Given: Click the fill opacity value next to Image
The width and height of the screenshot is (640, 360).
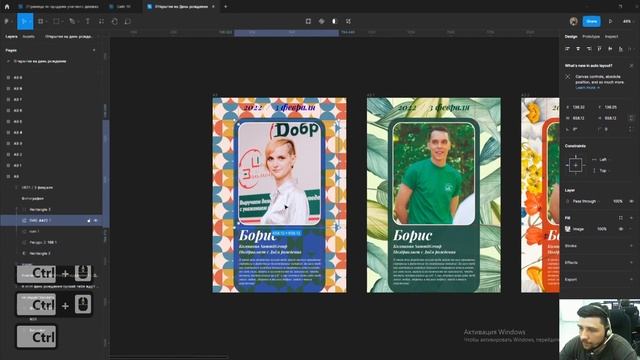Looking at the screenshot, I should [x=602, y=229].
